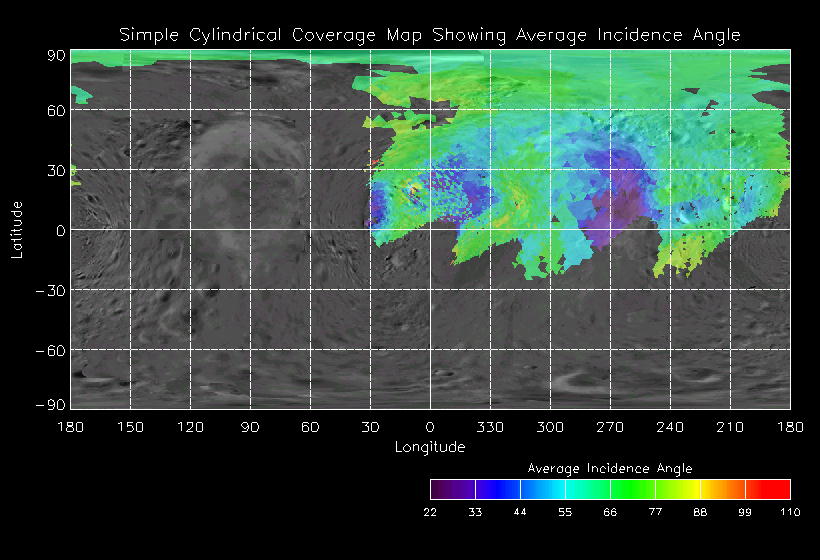Click the longitude tick label '330'

tap(490, 427)
